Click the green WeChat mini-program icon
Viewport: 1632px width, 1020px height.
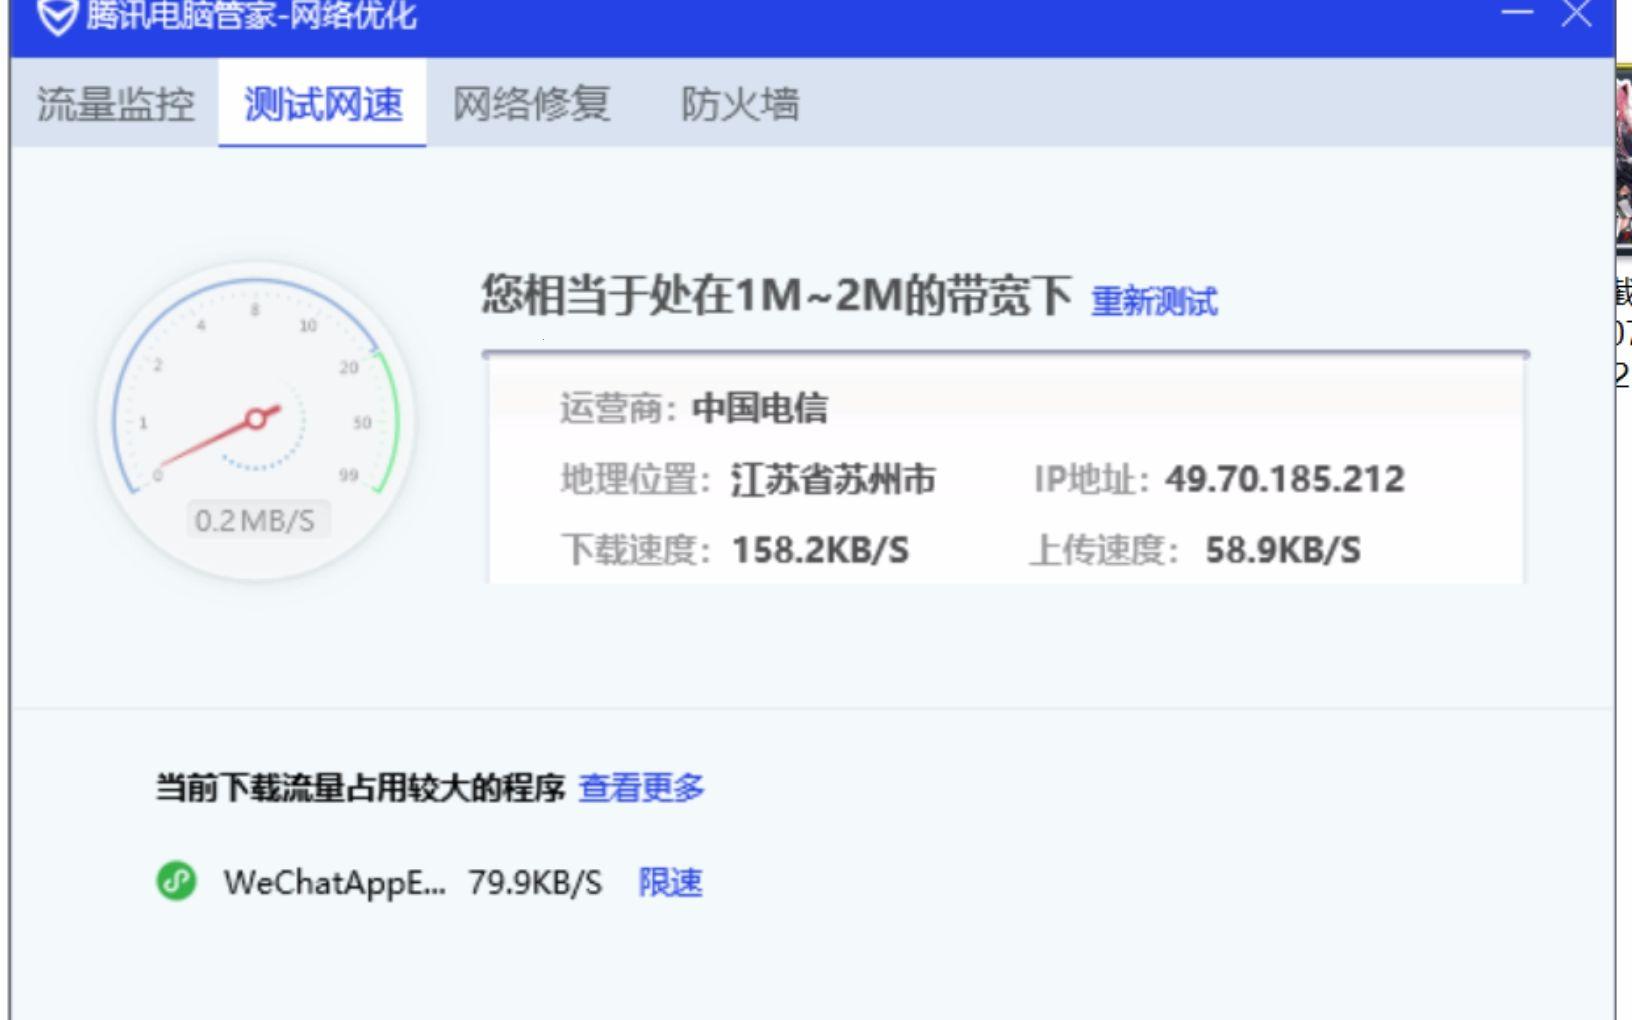pyautogui.click(x=177, y=881)
